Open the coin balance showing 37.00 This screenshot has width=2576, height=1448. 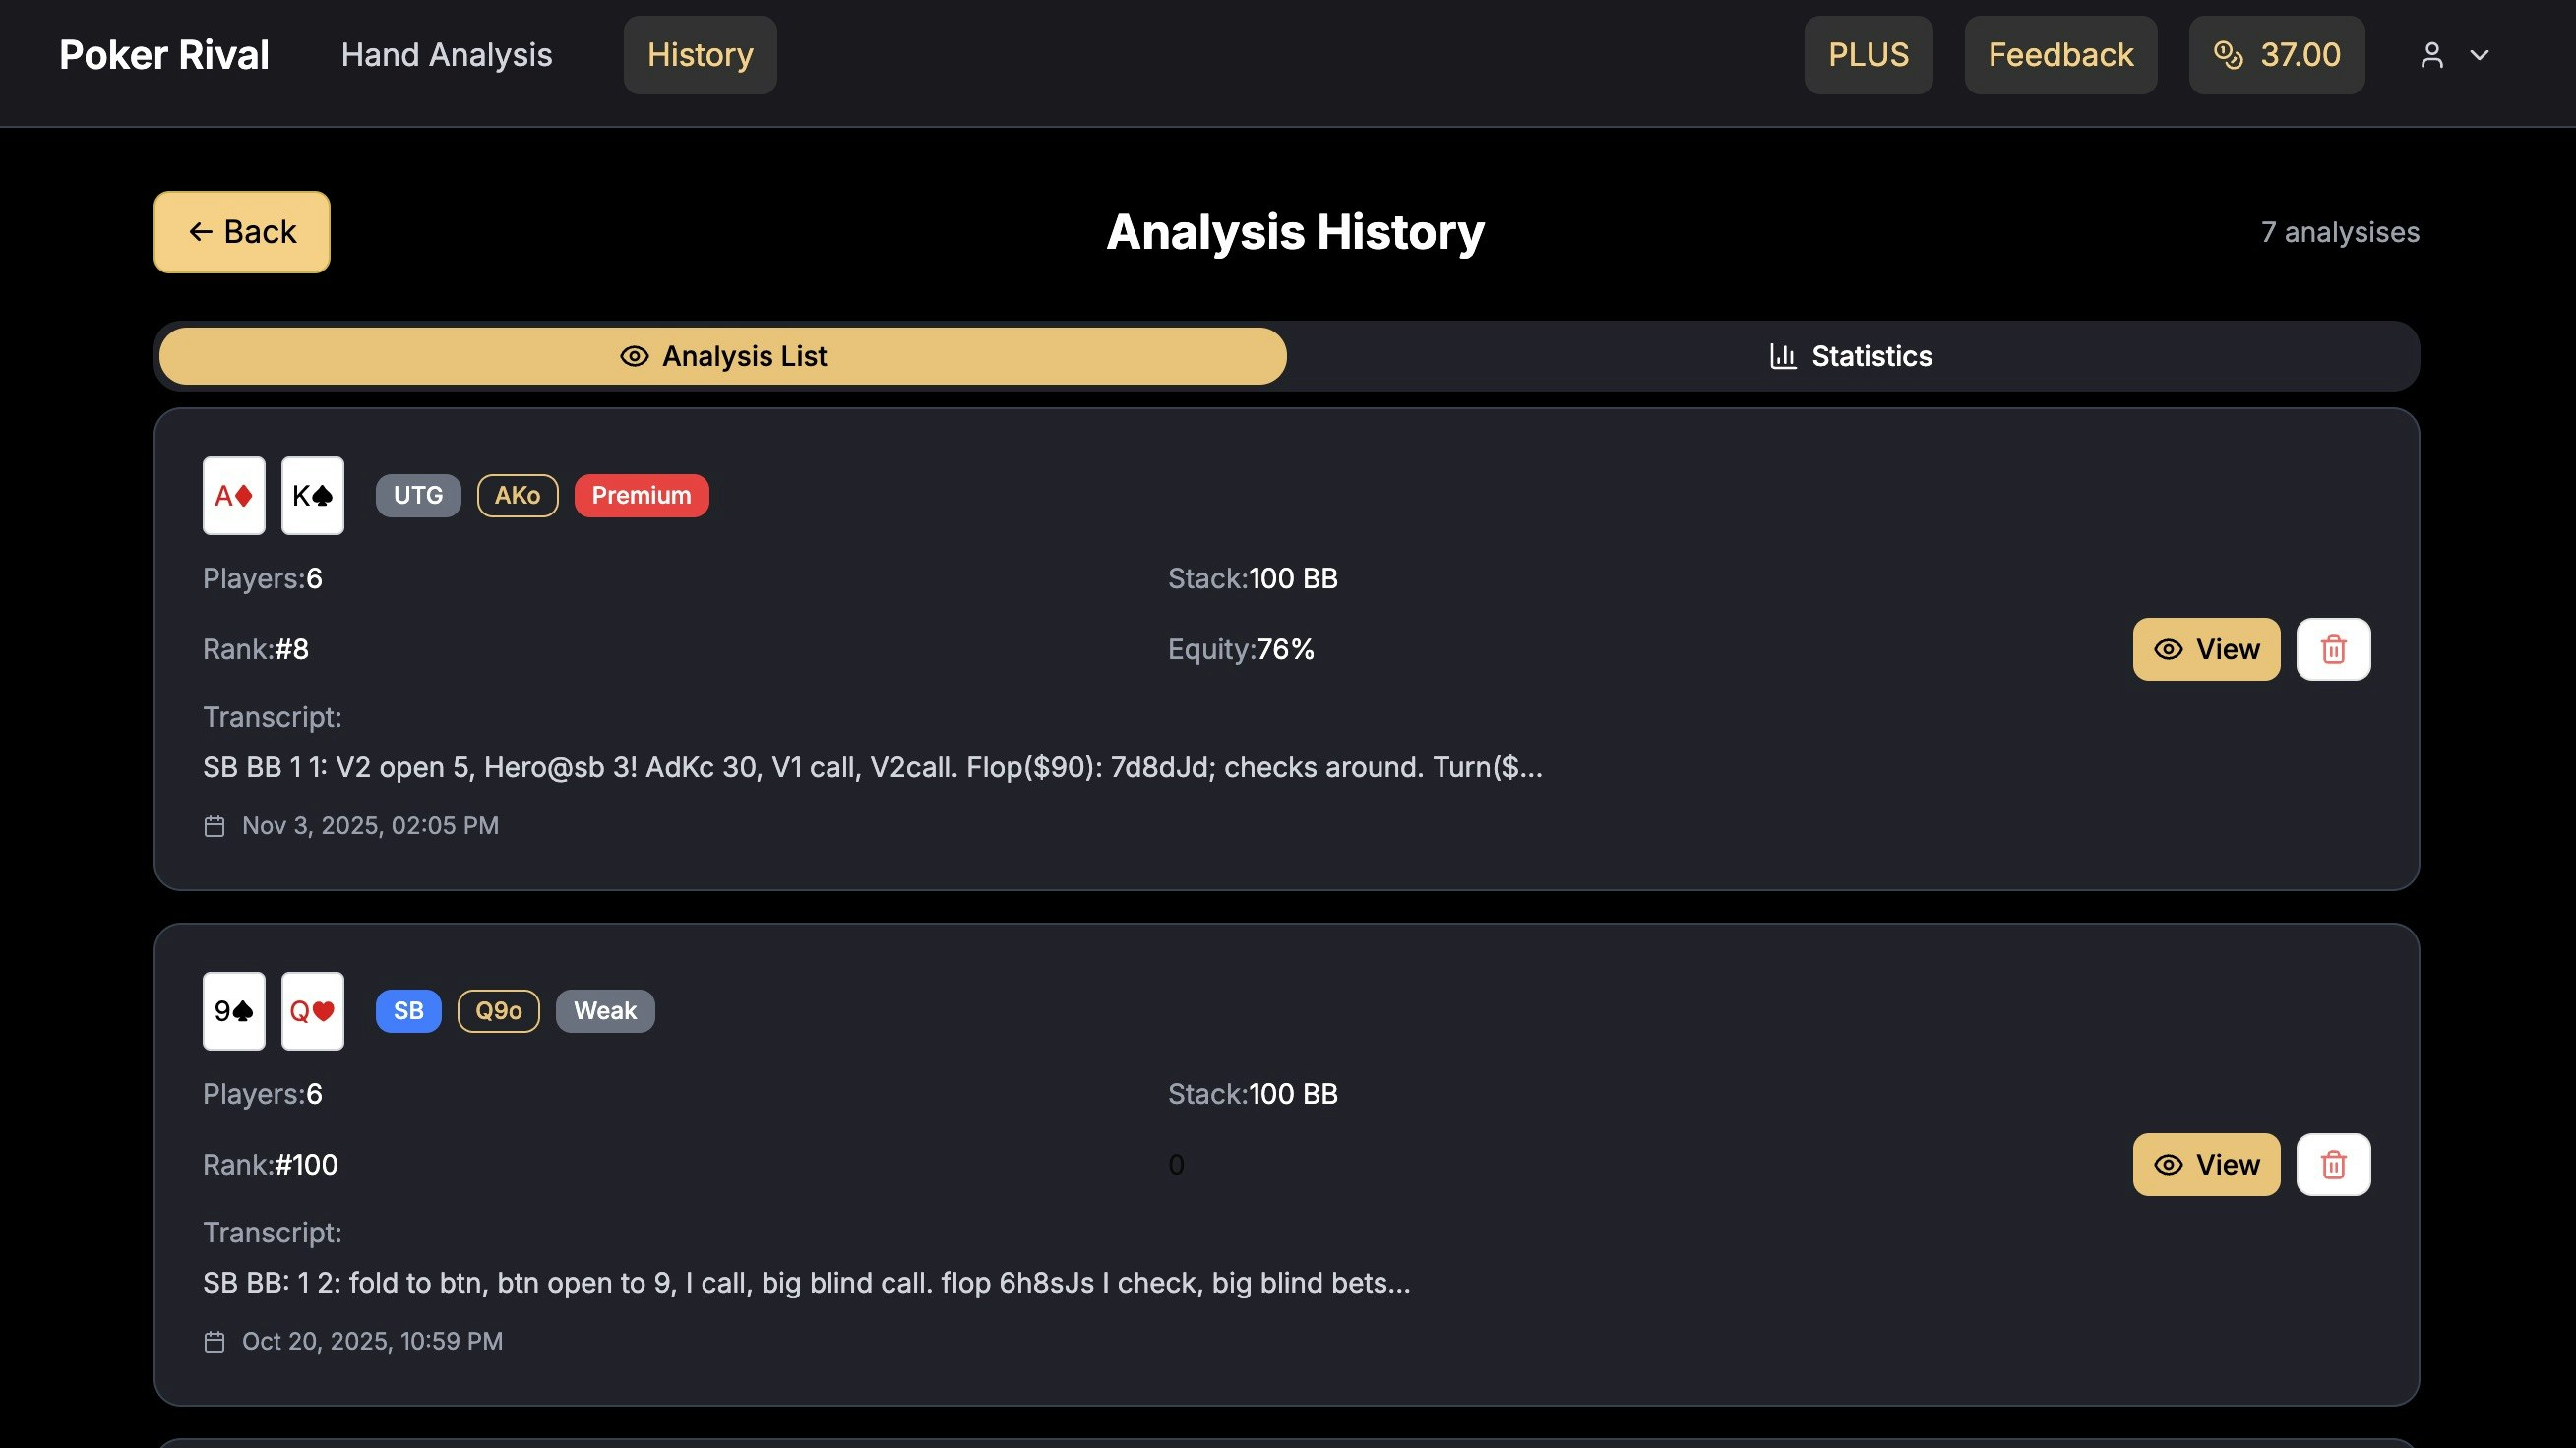tap(2276, 55)
